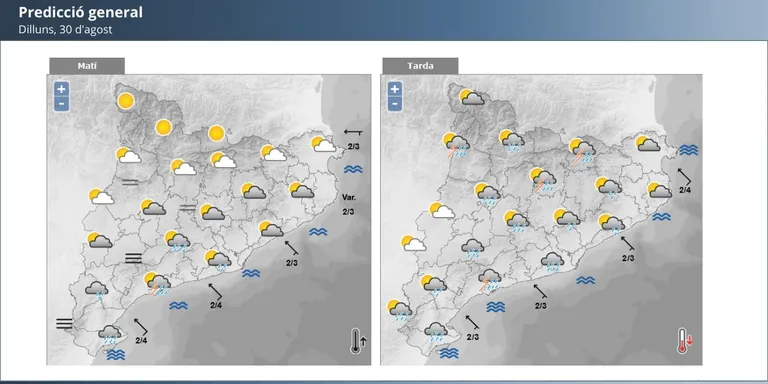Click the southernmost waves icon on the Tarda map
768x384 pixels.
point(449,353)
